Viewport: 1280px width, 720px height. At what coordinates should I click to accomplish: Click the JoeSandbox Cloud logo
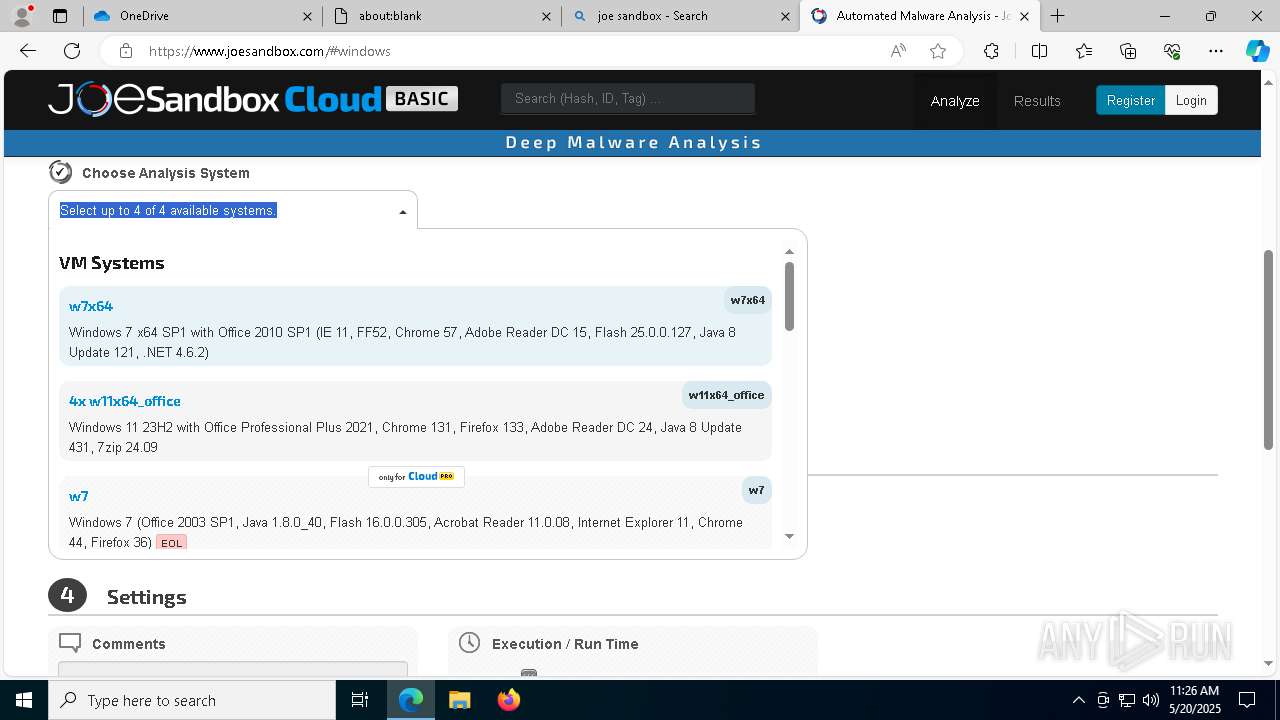click(253, 99)
